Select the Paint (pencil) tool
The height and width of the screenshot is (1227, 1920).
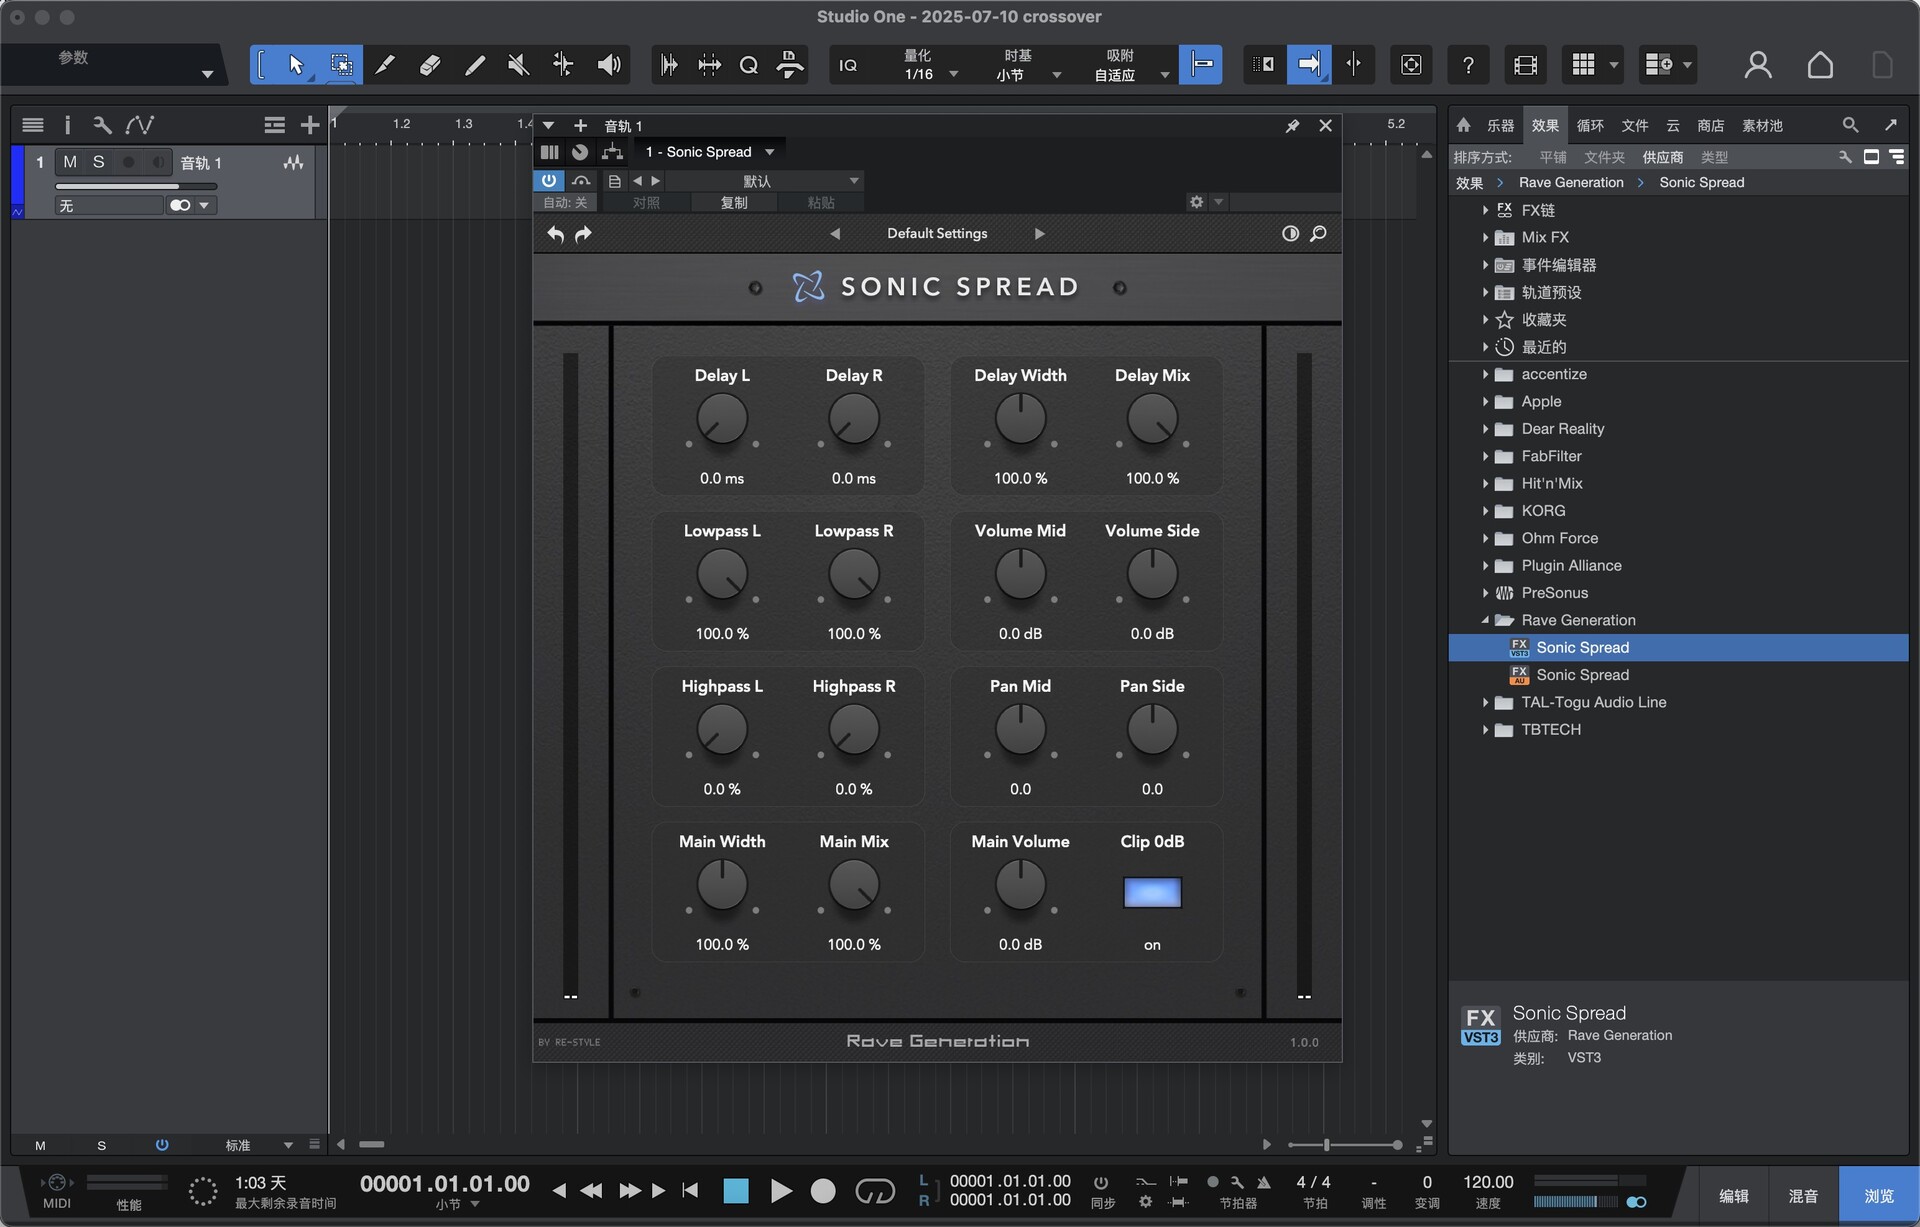click(475, 65)
